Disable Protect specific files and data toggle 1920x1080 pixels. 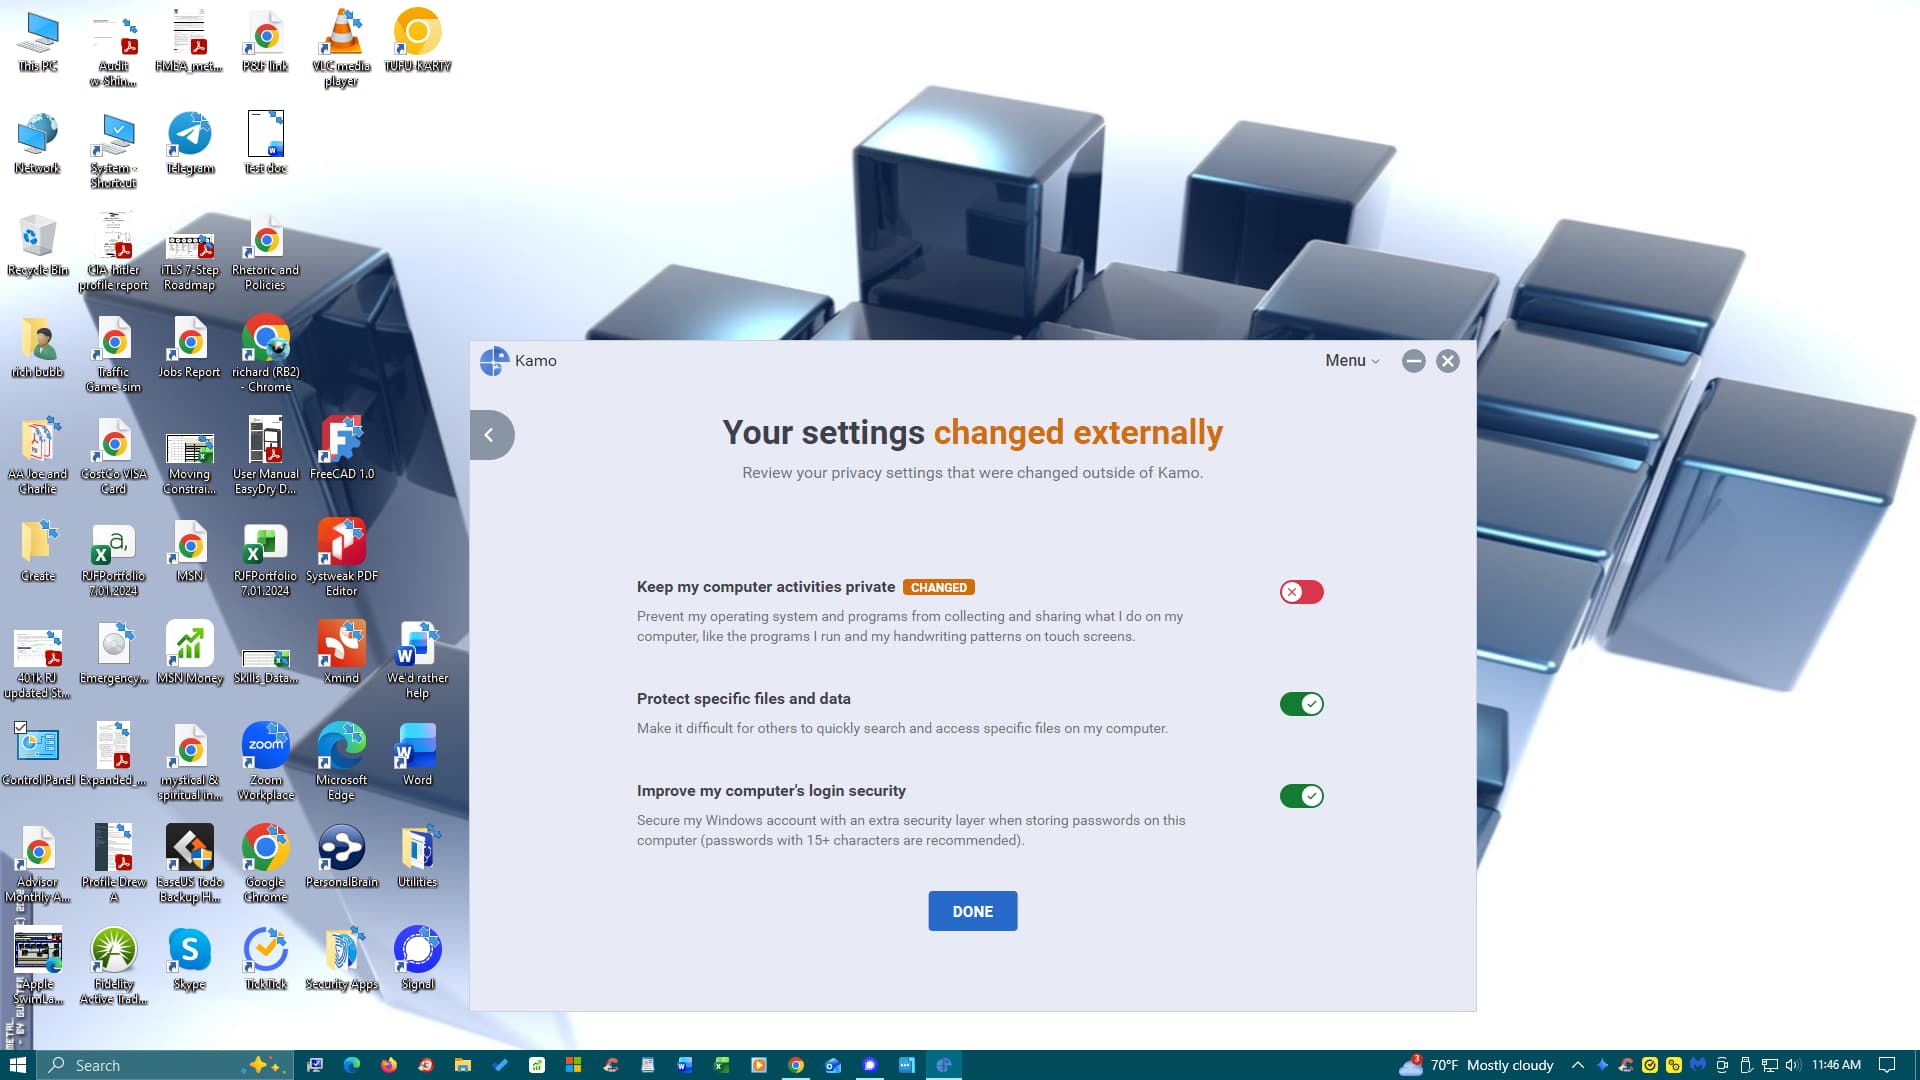pos(1301,704)
